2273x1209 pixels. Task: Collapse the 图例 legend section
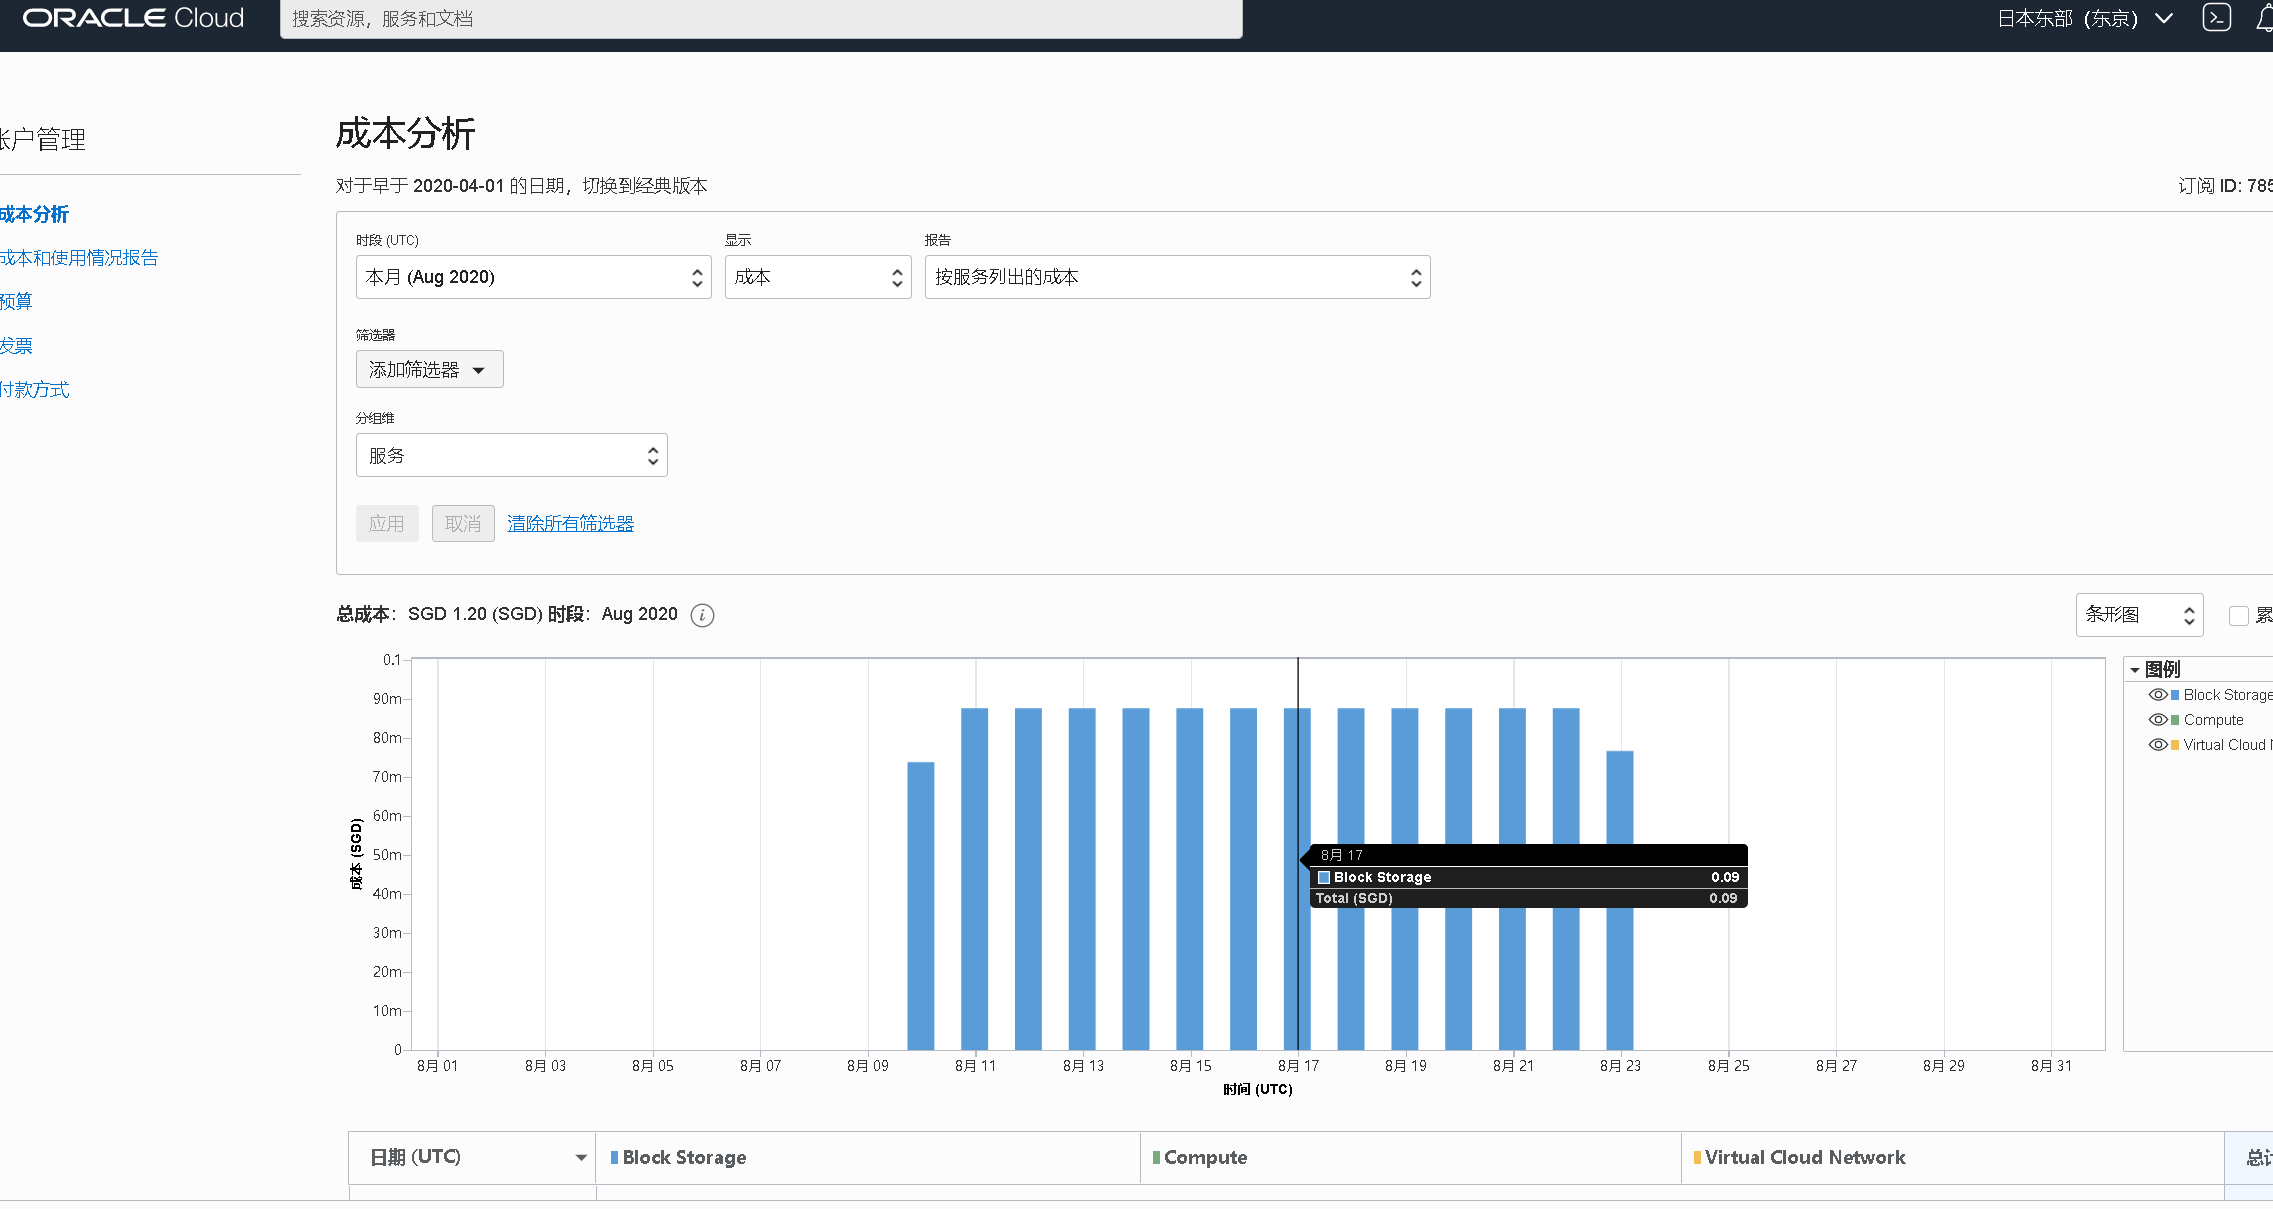(2135, 670)
